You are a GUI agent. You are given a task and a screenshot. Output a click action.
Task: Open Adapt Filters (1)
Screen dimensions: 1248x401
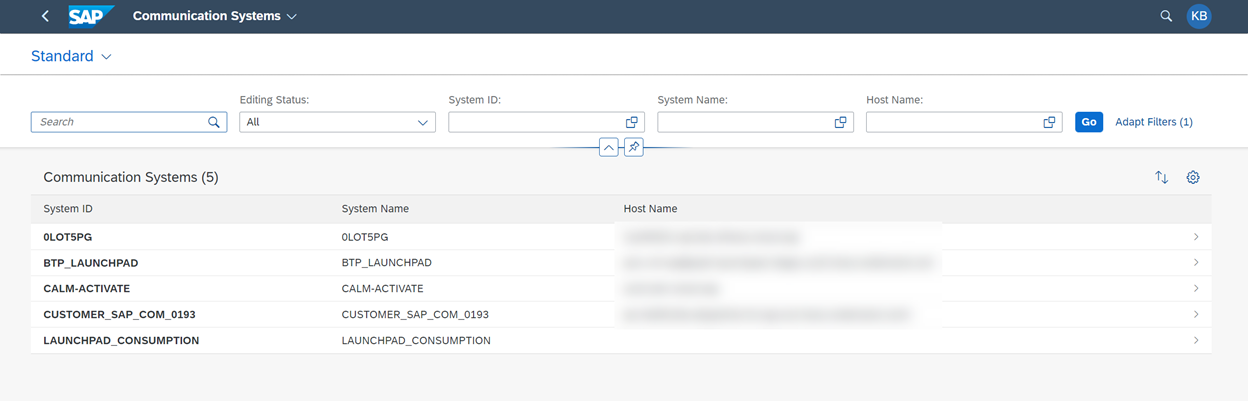point(1154,122)
